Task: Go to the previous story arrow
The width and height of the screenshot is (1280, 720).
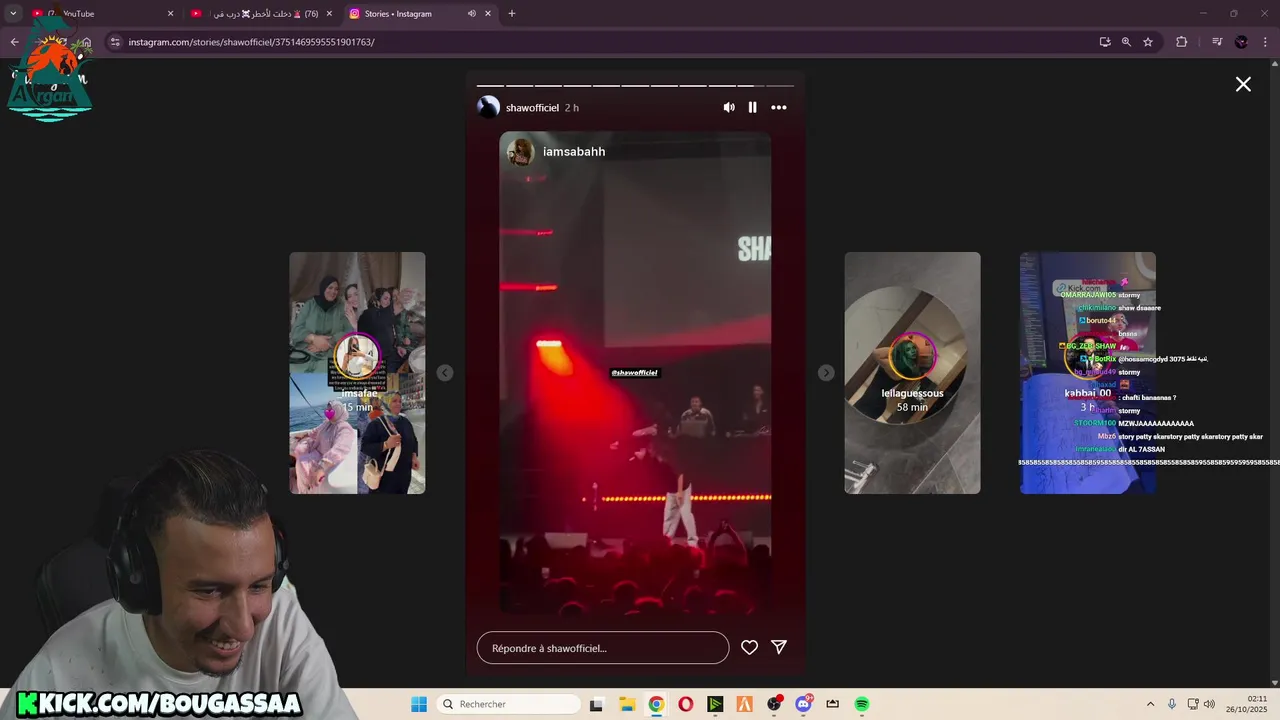Action: coord(445,373)
